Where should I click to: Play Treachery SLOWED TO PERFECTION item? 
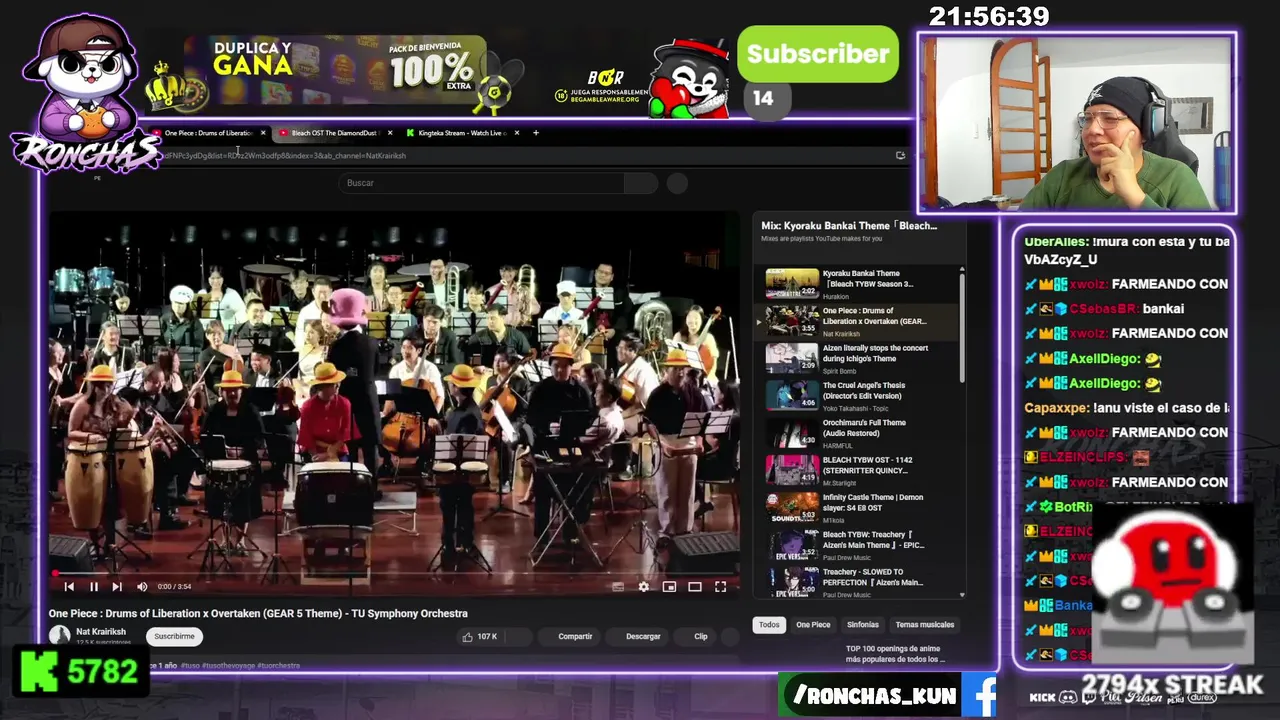tap(856, 582)
